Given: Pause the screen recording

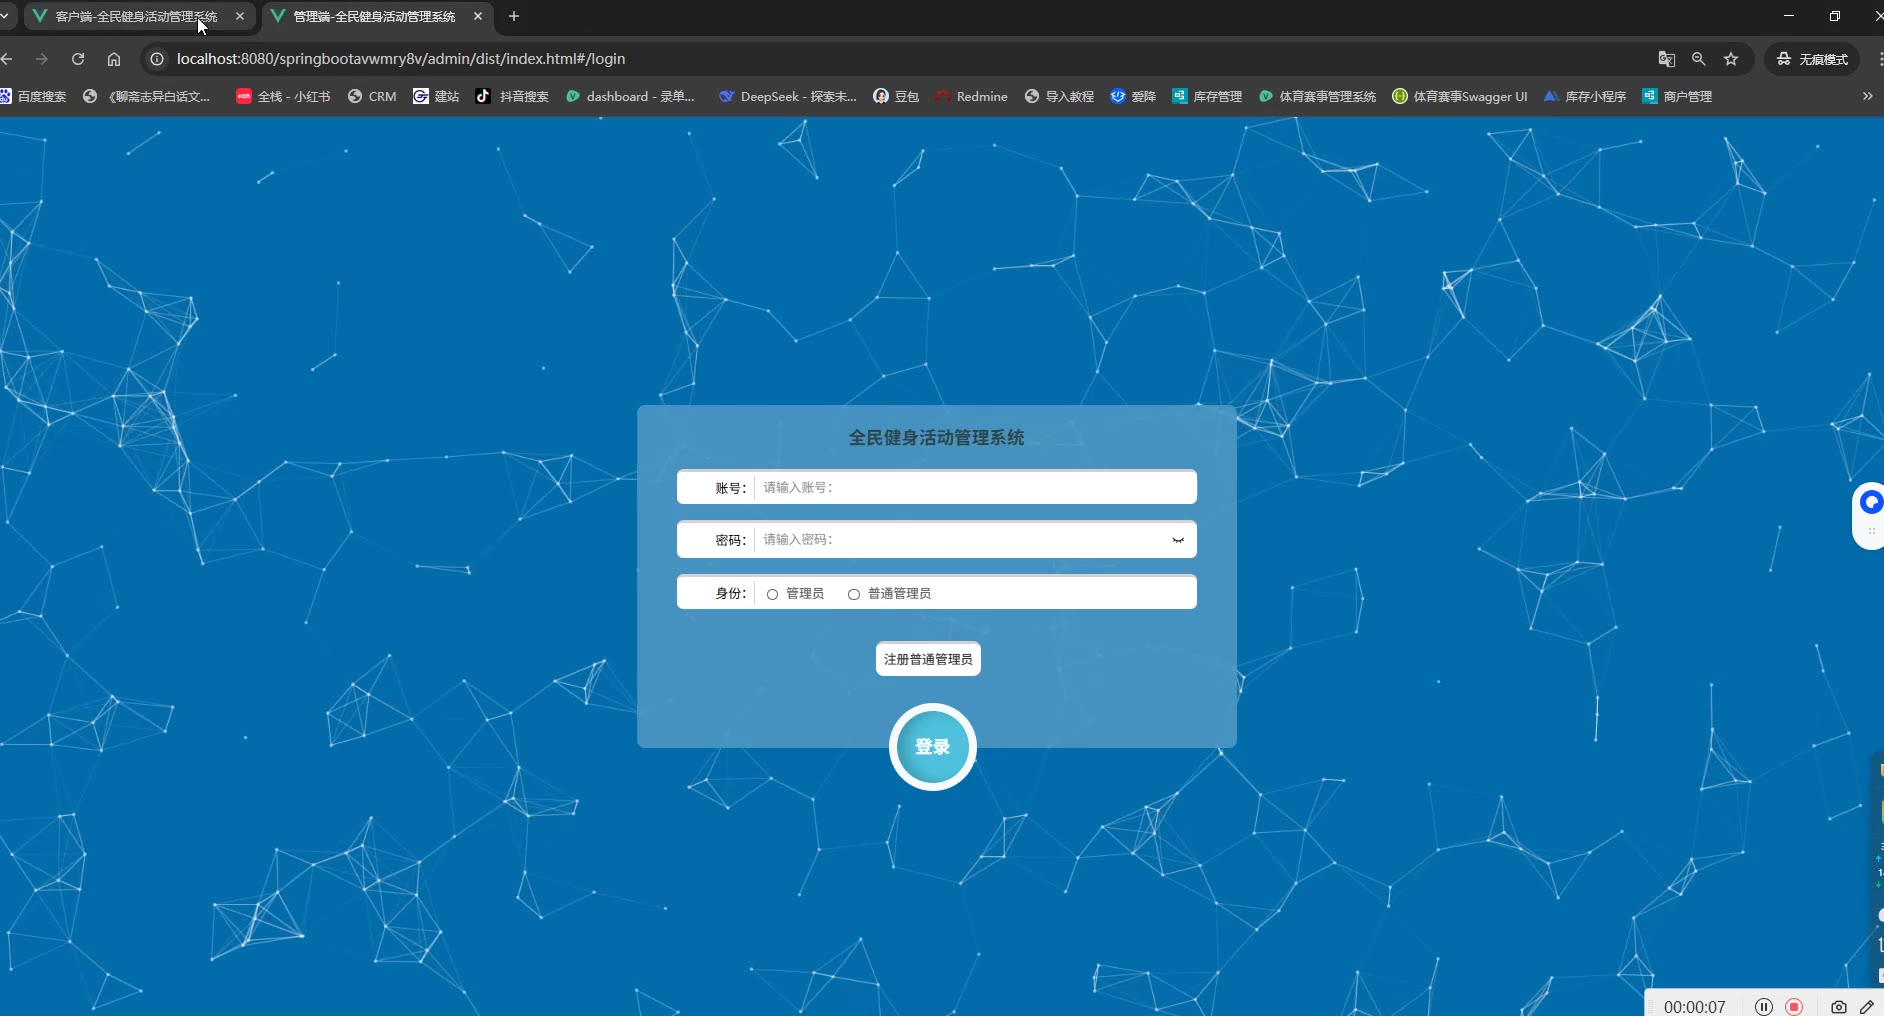Looking at the screenshot, I should pyautogui.click(x=1764, y=1007).
